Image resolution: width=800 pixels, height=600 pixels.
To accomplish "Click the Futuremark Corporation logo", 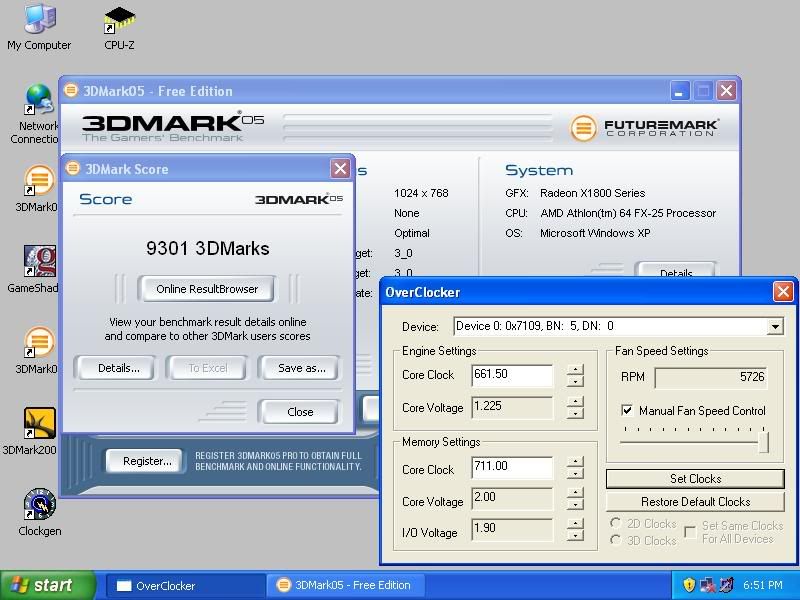I will click(x=644, y=127).
